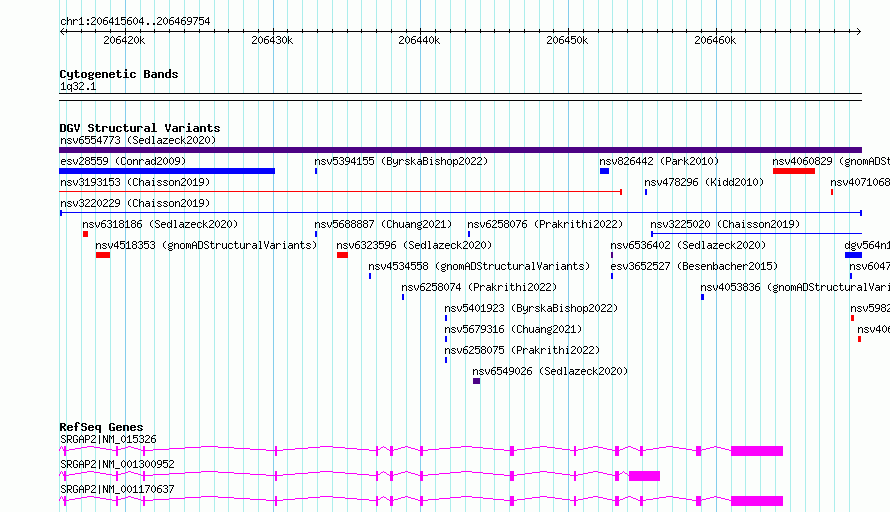890x512 pixels.
Task: Open nsv3193153 (Chaisson2019) variant label
Action: [x=135, y=182]
